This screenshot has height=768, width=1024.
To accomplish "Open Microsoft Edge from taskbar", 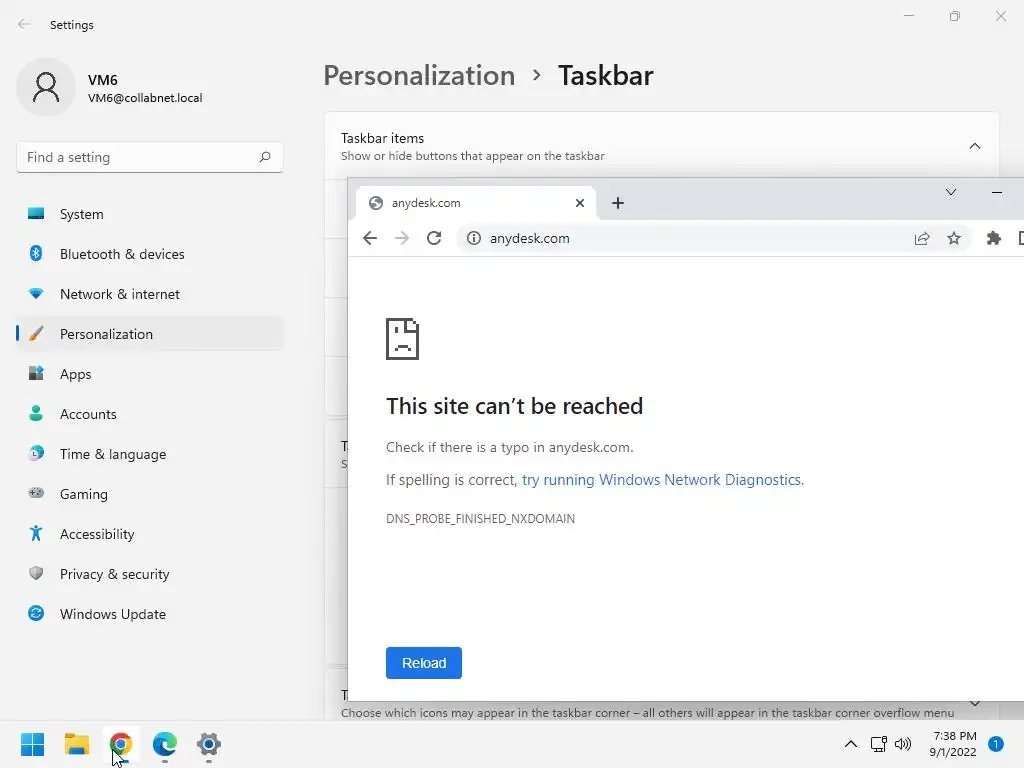I will [x=165, y=744].
